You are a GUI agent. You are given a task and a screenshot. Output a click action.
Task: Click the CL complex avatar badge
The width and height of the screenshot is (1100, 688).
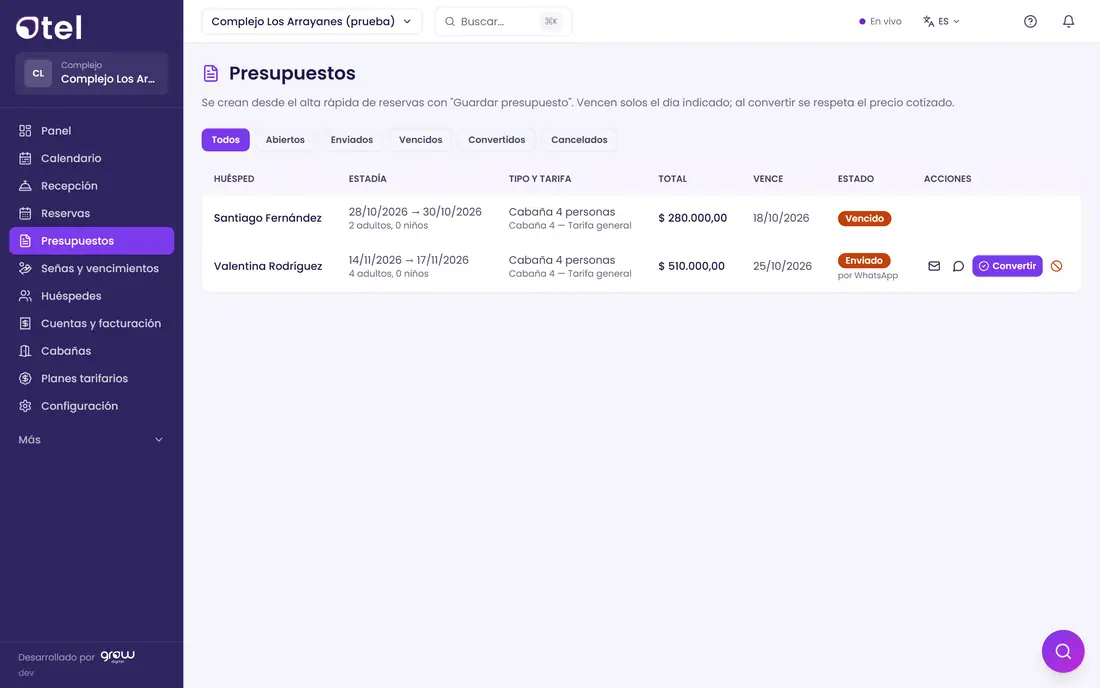(x=38, y=73)
